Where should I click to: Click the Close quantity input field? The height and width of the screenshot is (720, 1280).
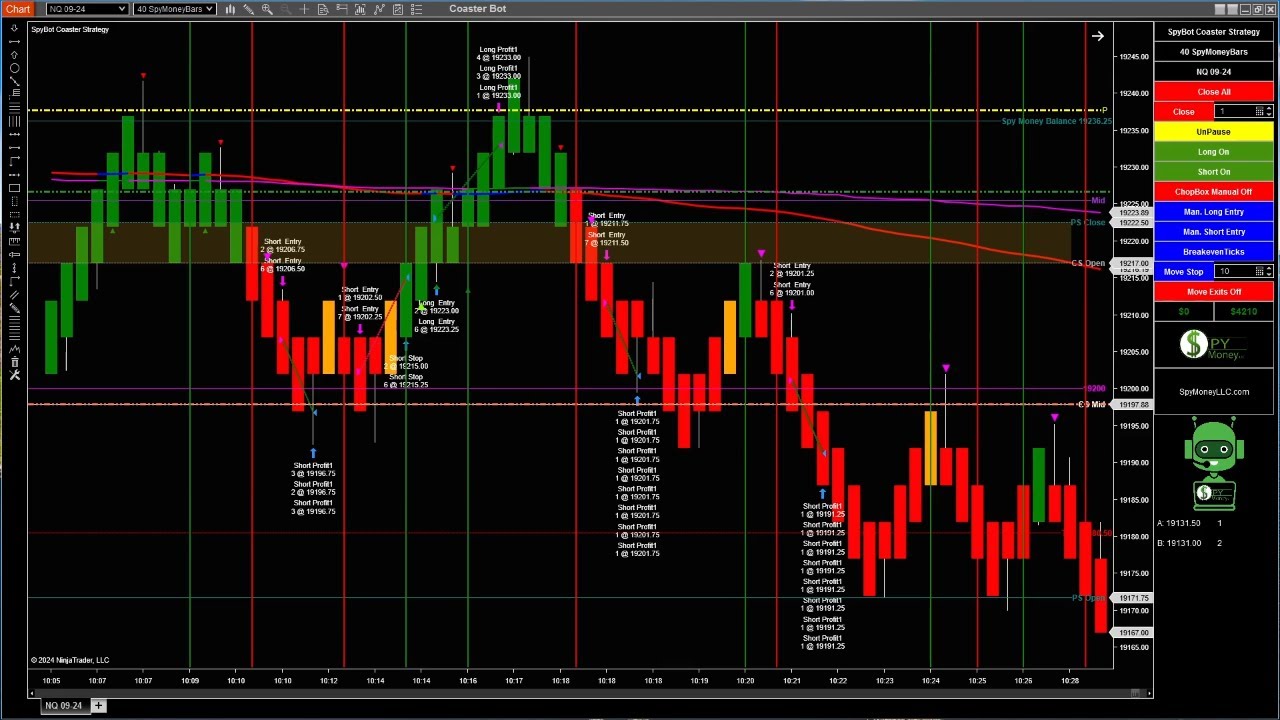pos(1234,111)
